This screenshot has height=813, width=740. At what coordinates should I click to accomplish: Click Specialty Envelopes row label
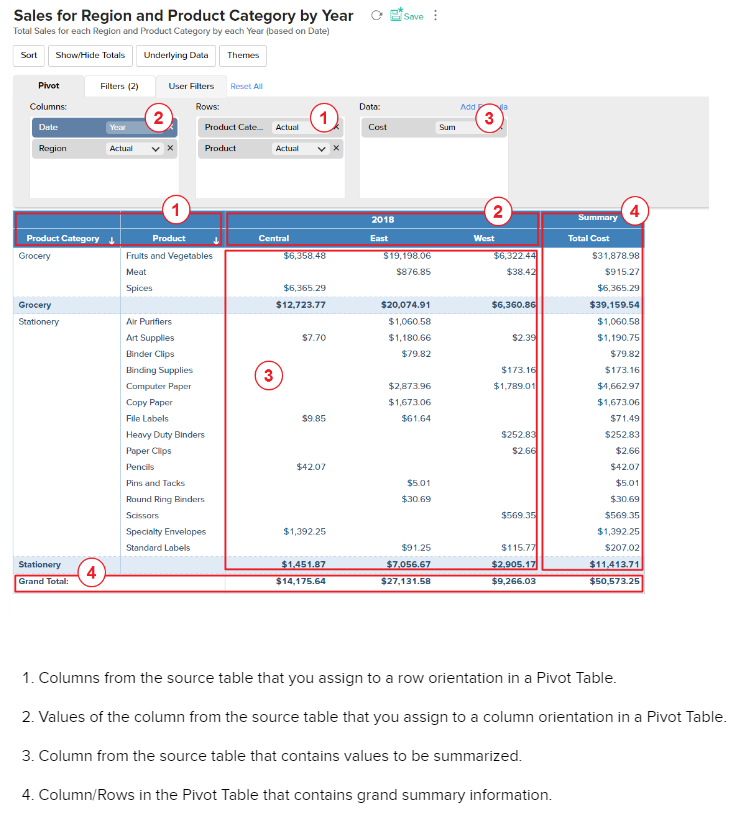166,532
